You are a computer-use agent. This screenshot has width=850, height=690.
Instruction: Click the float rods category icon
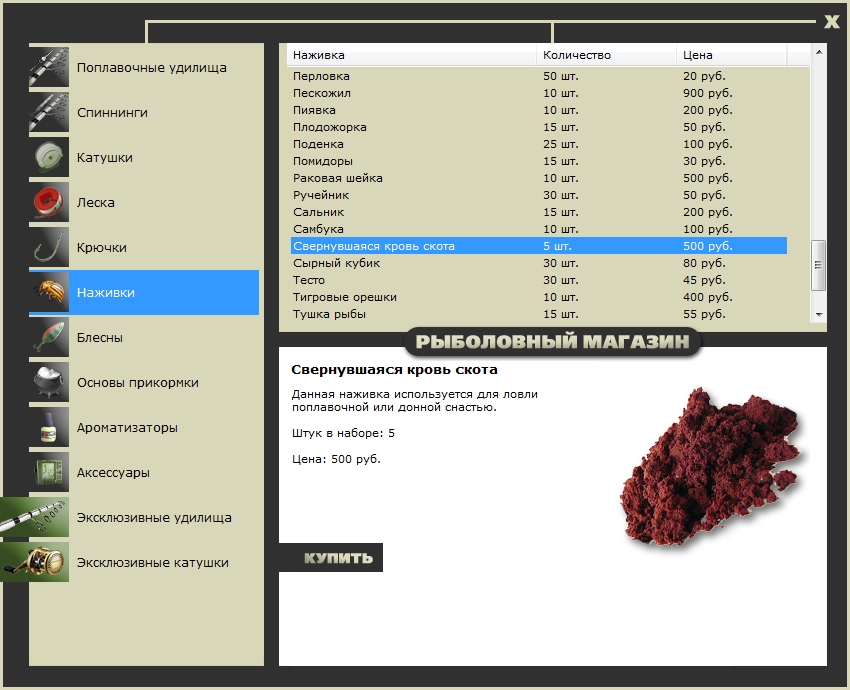click(49, 68)
